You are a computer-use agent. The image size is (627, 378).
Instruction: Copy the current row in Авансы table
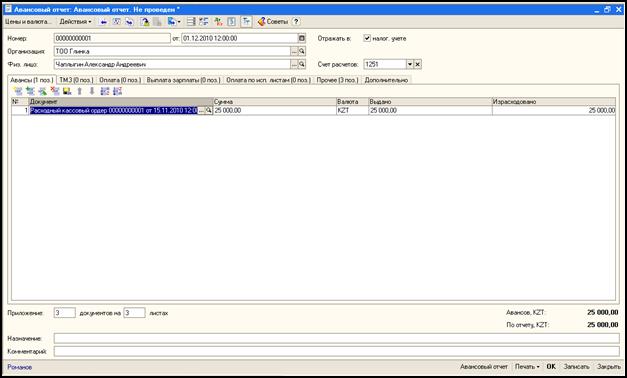(x=30, y=91)
